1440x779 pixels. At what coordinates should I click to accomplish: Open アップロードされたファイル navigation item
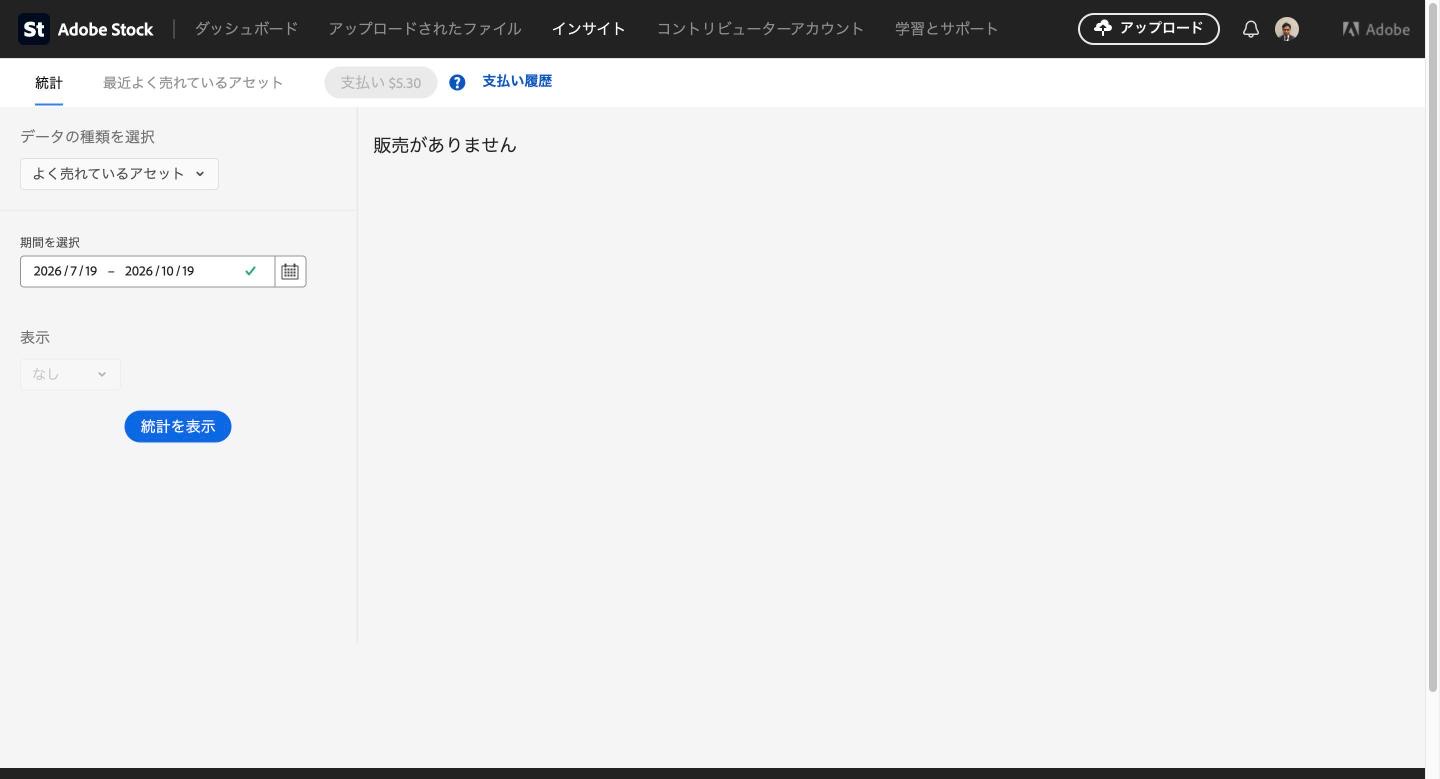425,29
